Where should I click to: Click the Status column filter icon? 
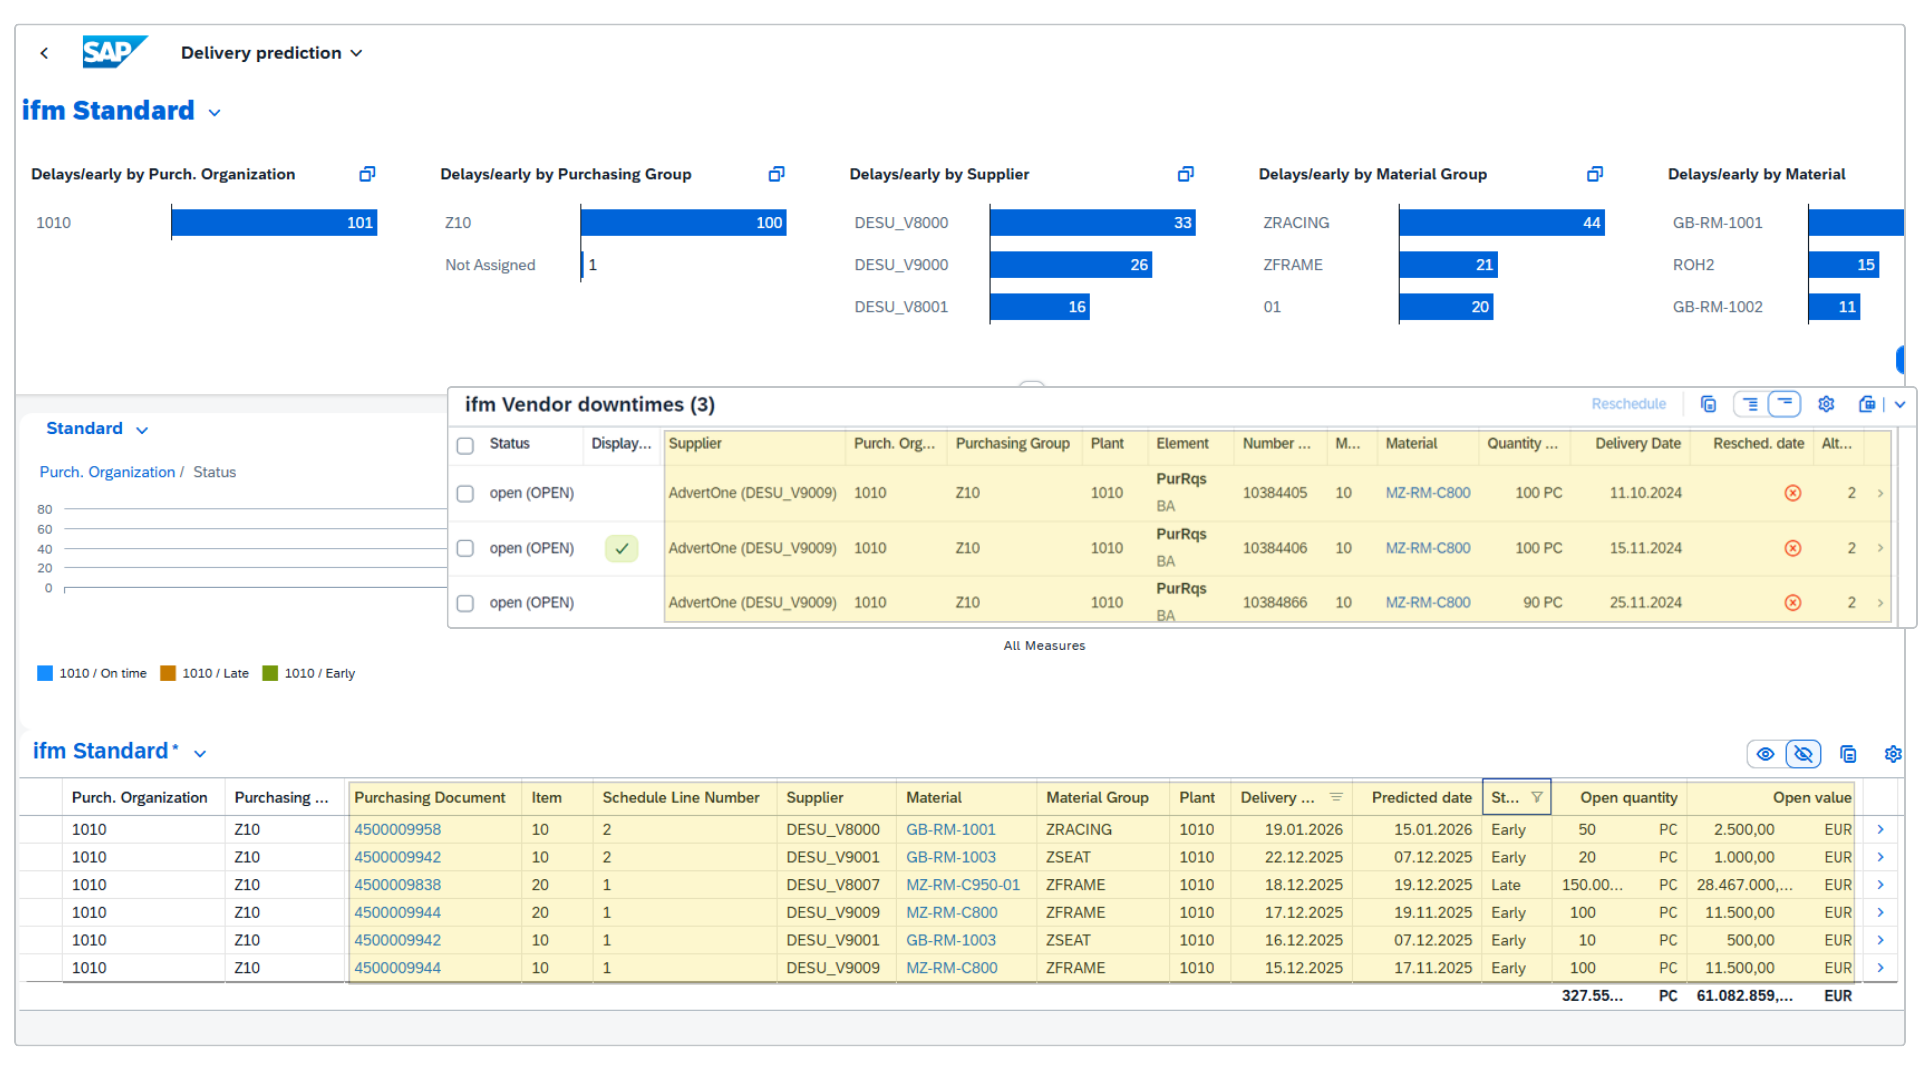tap(1536, 797)
